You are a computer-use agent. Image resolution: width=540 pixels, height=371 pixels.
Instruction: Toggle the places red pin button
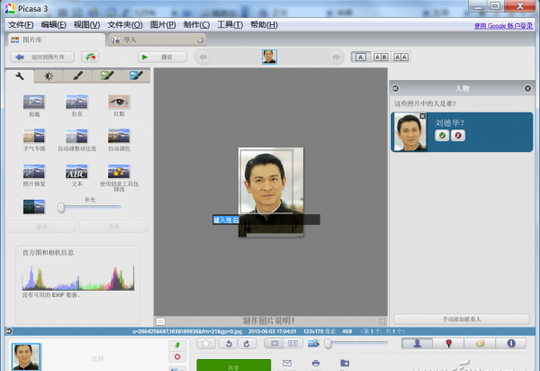[x=448, y=343]
